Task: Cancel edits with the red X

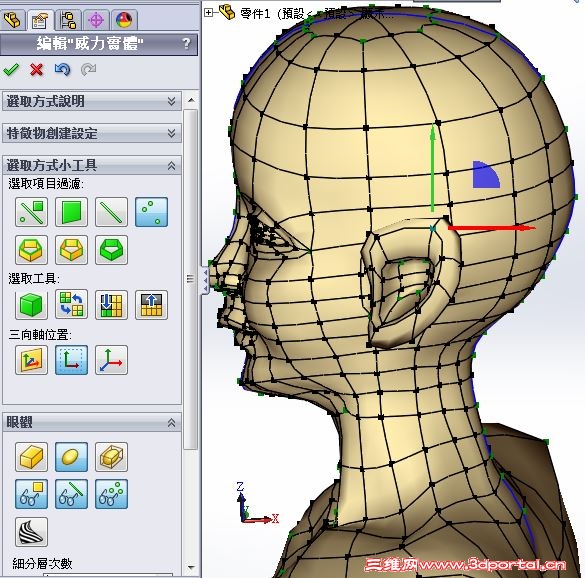Action: tap(37, 70)
